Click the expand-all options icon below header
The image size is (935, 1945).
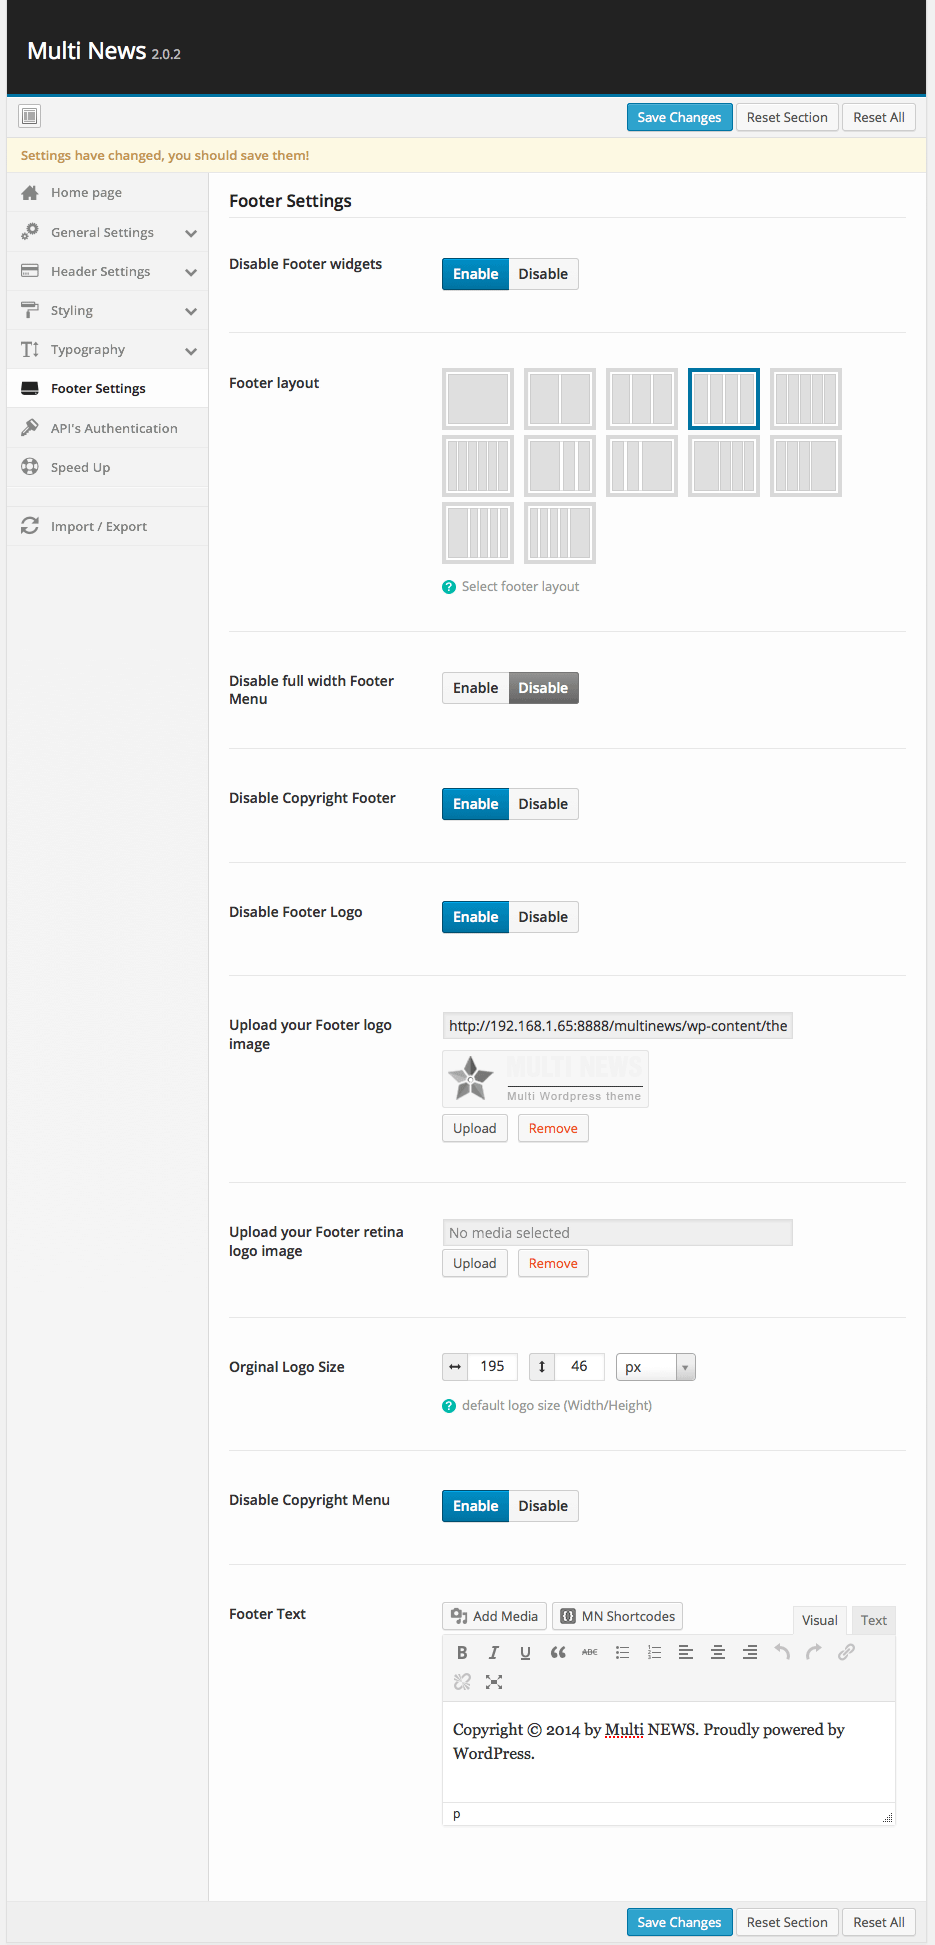pos(30,117)
